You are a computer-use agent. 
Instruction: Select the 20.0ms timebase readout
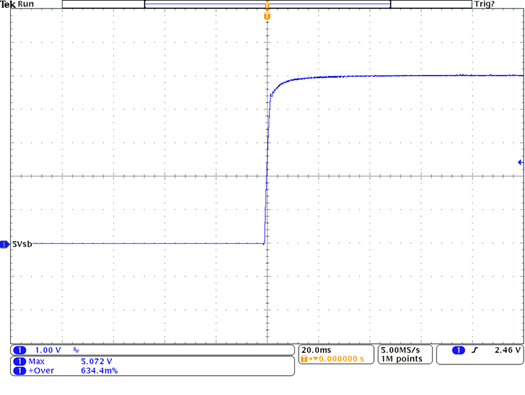coord(316,350)
